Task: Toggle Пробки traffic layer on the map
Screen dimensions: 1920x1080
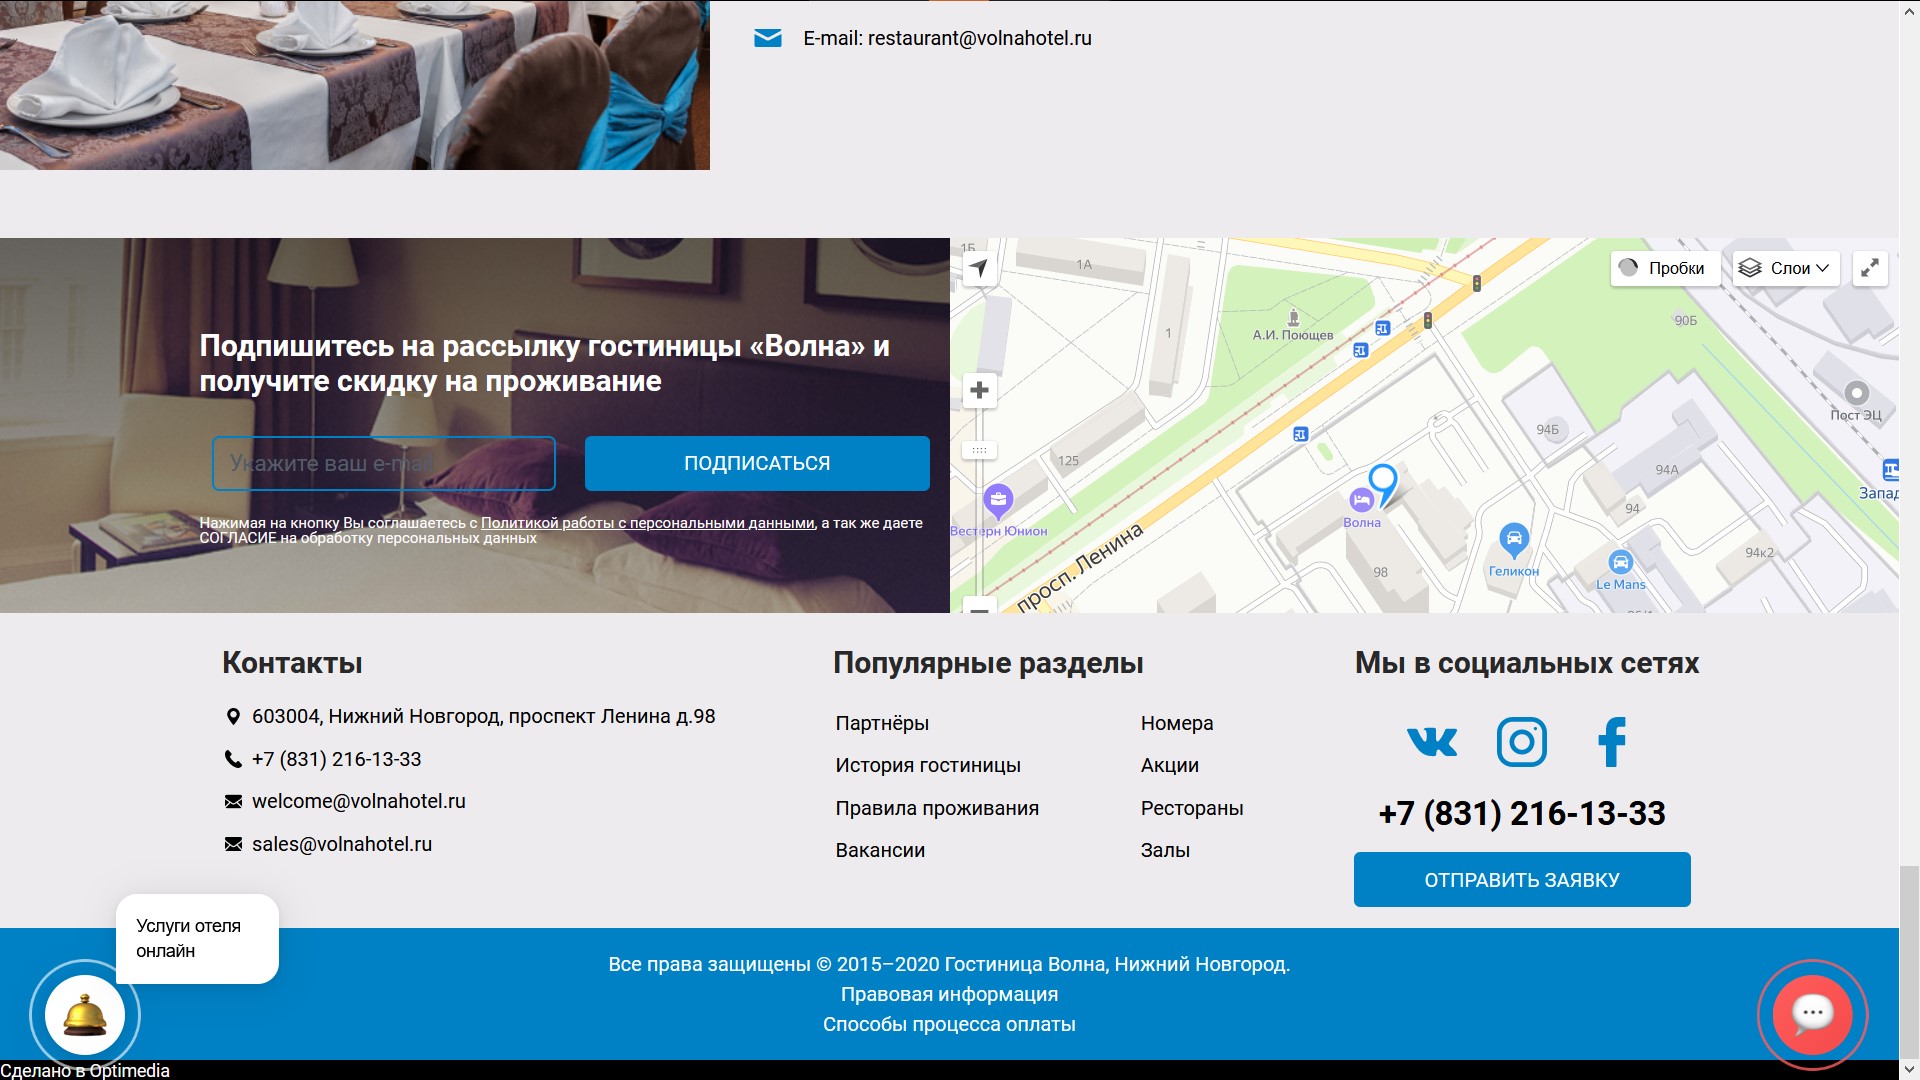Action: 1664,268
